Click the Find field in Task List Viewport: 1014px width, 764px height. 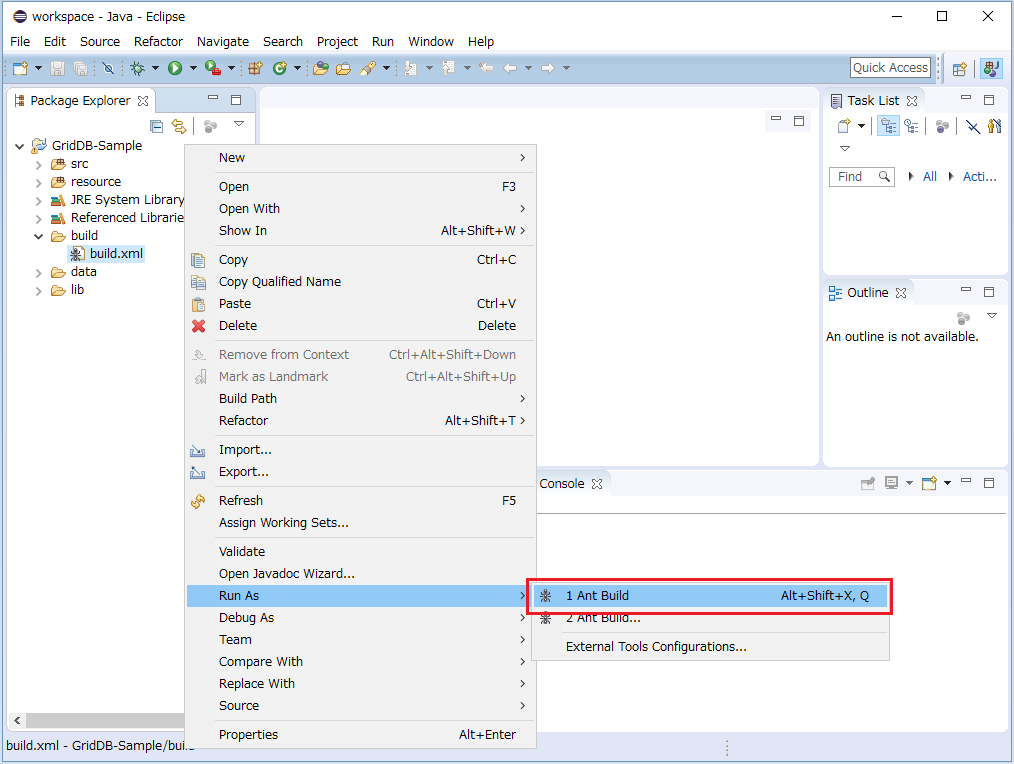point(861,177)
